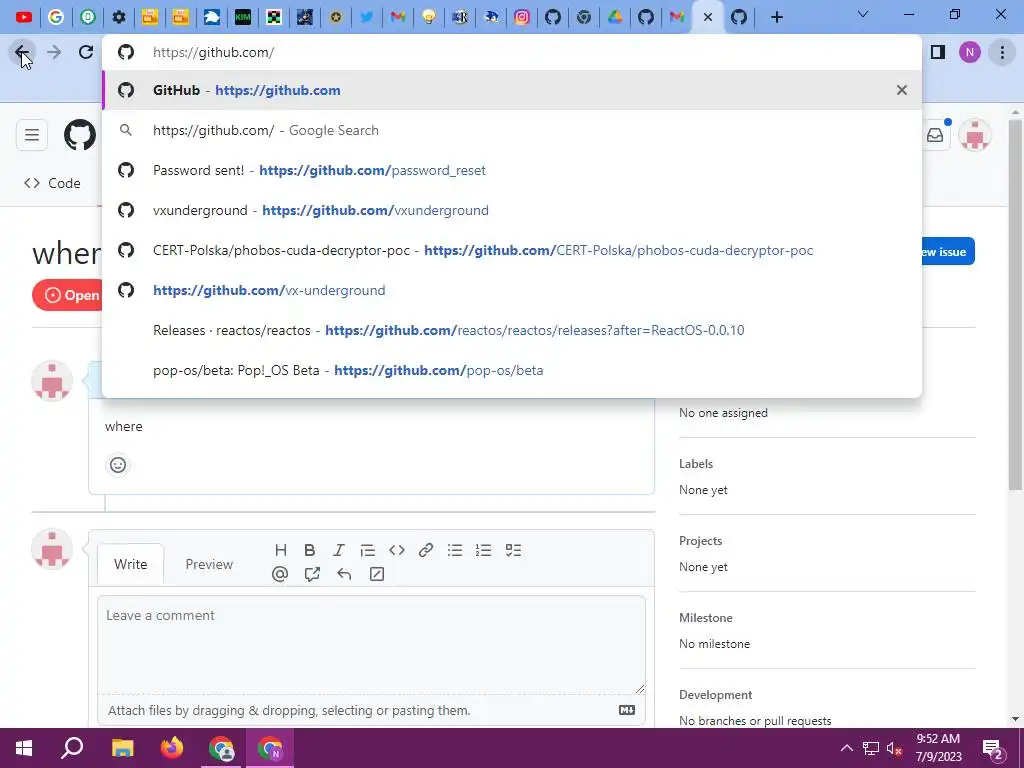Open the Development sidebar section
The height and width of the screenshot is (768, 1024).
(716, 695)
